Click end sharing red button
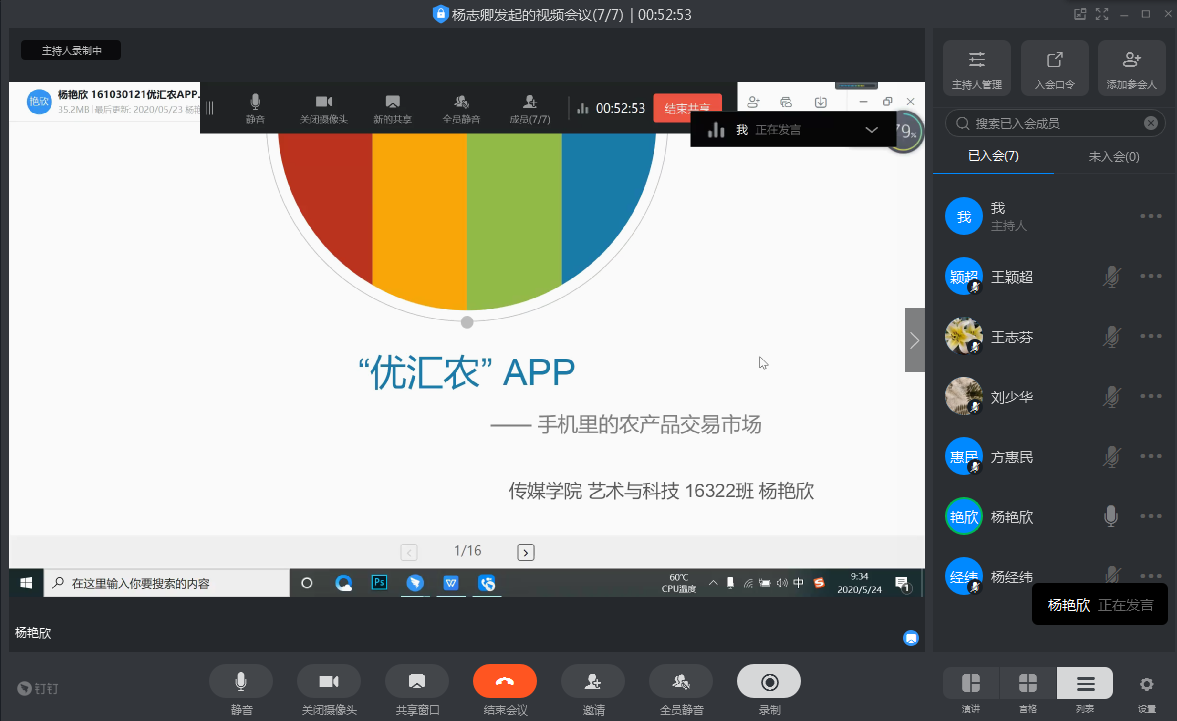1177x721 pixels. point(688,108)
